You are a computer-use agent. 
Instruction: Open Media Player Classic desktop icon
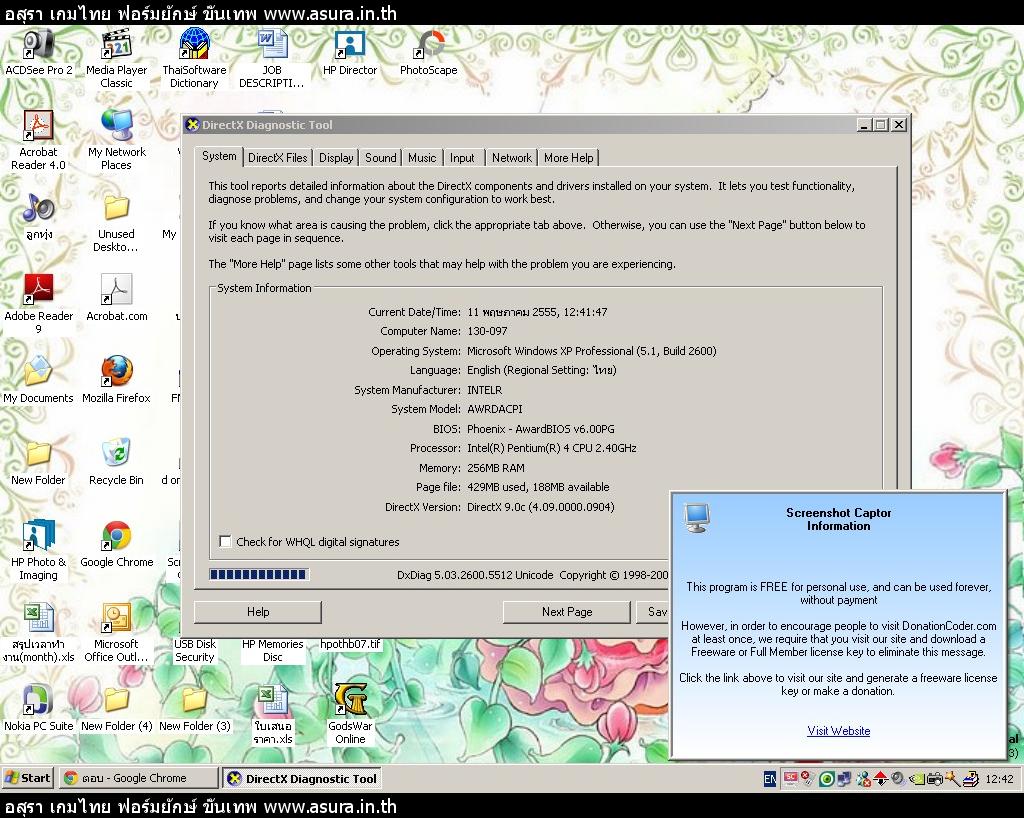(x=116, y=59)
